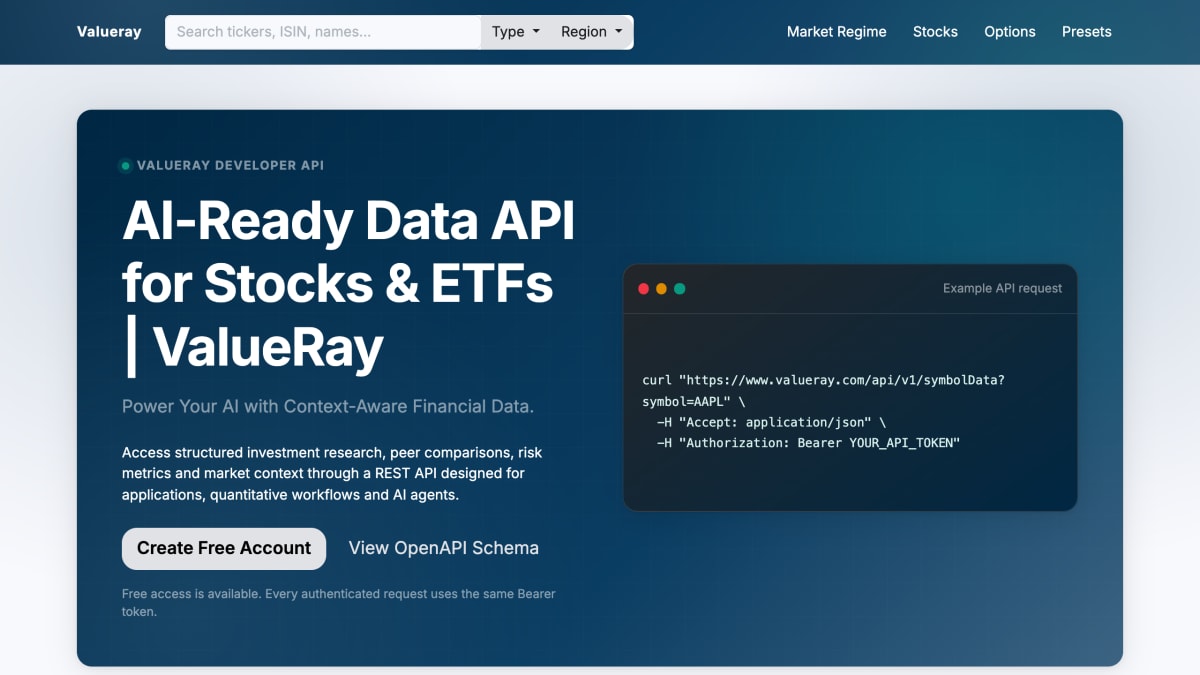1200x675 pixels.
Task: Open the Region dropdown
Action: (x=592, y=32)
